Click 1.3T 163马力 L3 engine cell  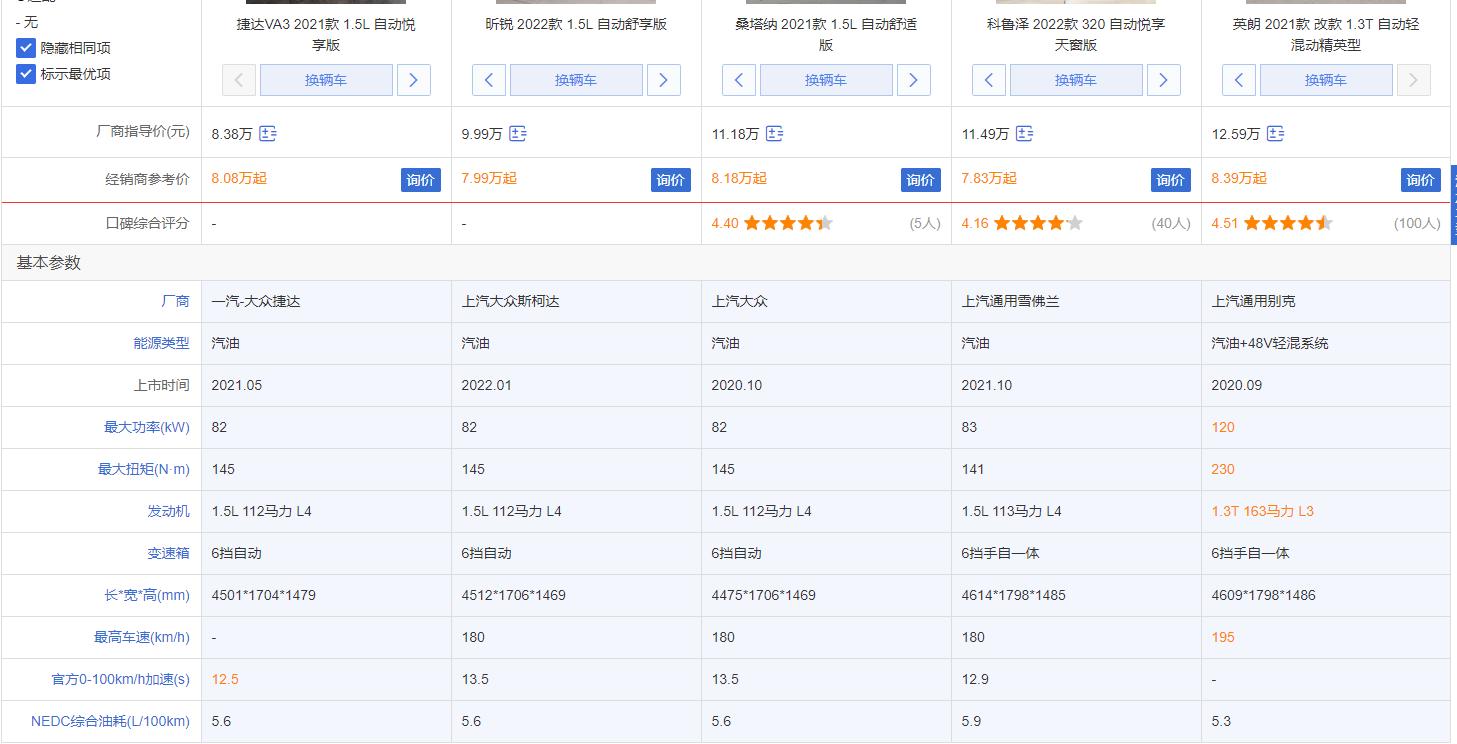(x=1262, y=511)
